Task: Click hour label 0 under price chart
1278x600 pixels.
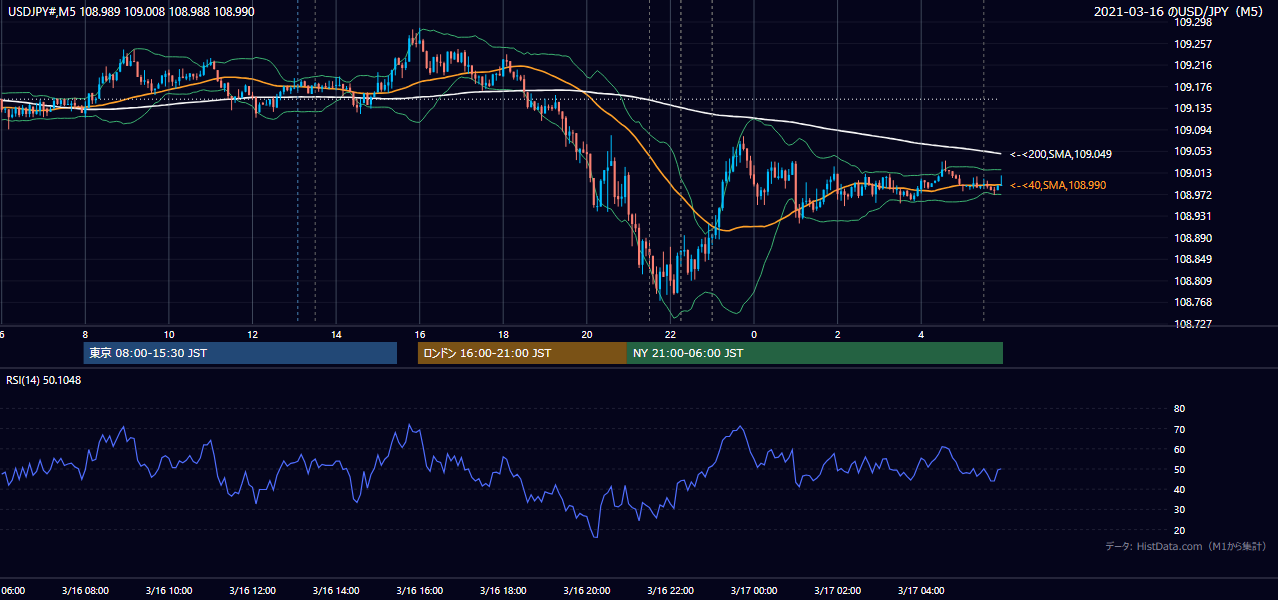Action: [x=754, y=335]
